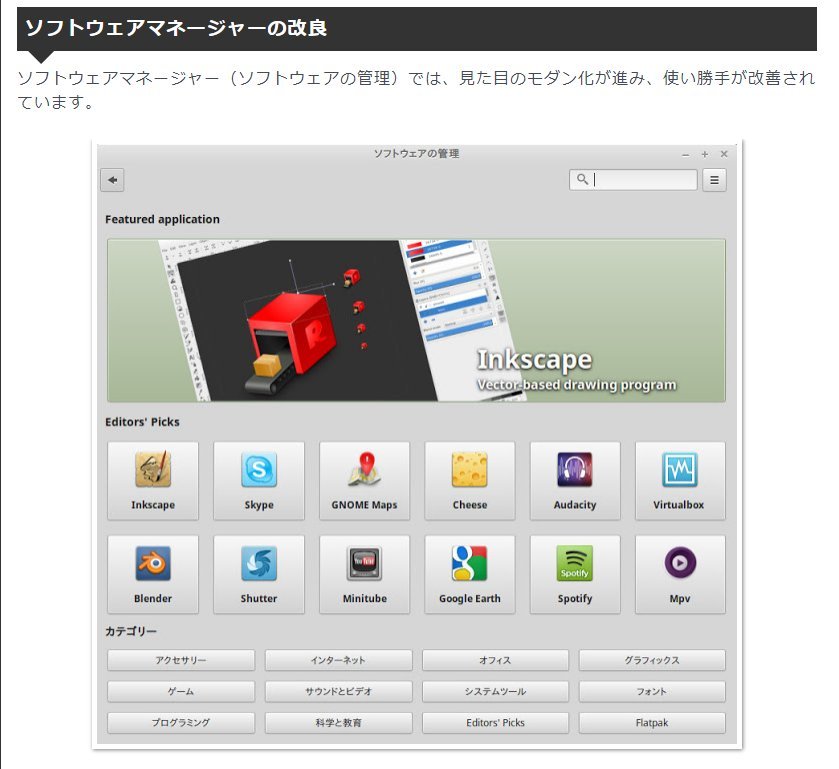Select the Flatpak category button
This screenshot has width=839, height=769.
click(651, 723)
